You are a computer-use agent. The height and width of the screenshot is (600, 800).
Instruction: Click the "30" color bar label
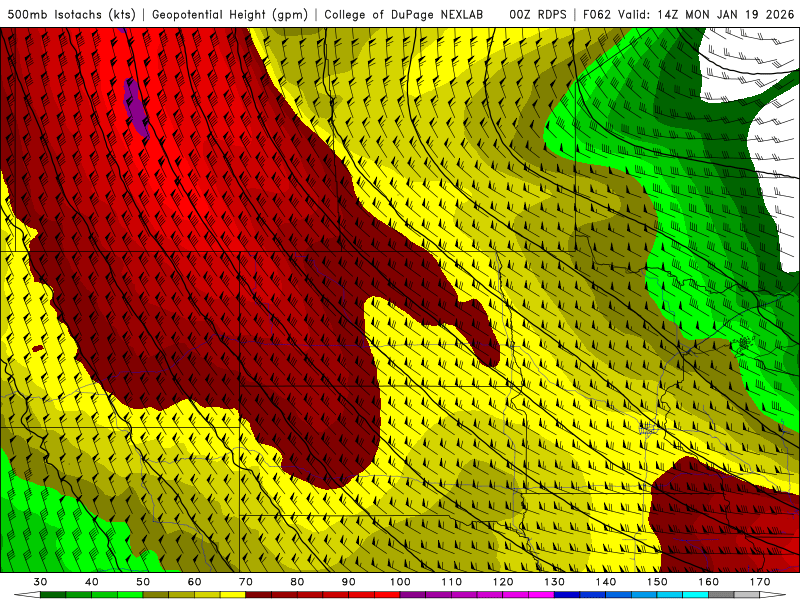coord(40,582)
